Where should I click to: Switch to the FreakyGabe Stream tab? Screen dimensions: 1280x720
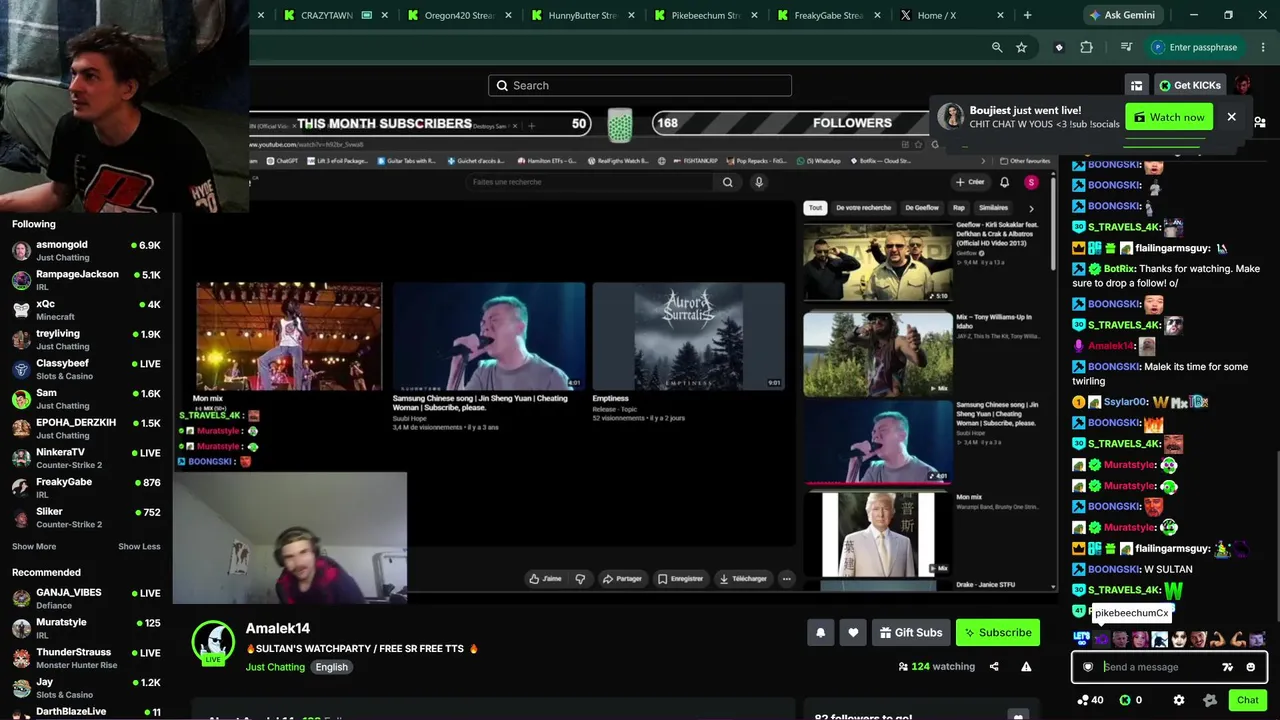829,15
